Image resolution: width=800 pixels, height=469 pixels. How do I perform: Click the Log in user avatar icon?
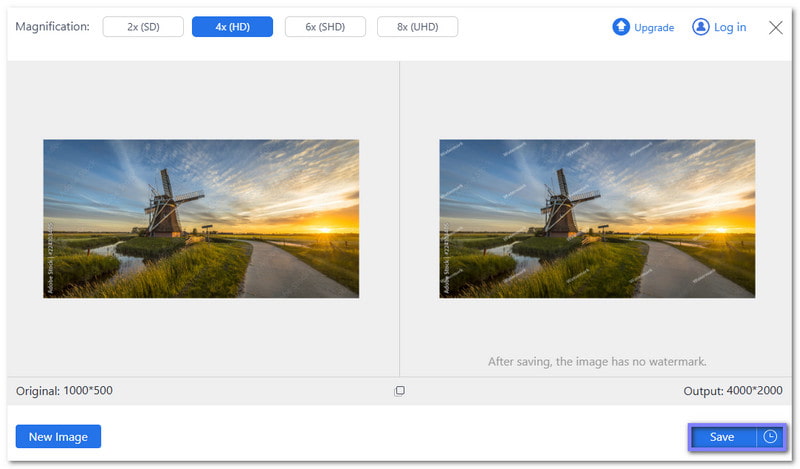[x=700, y=27]
